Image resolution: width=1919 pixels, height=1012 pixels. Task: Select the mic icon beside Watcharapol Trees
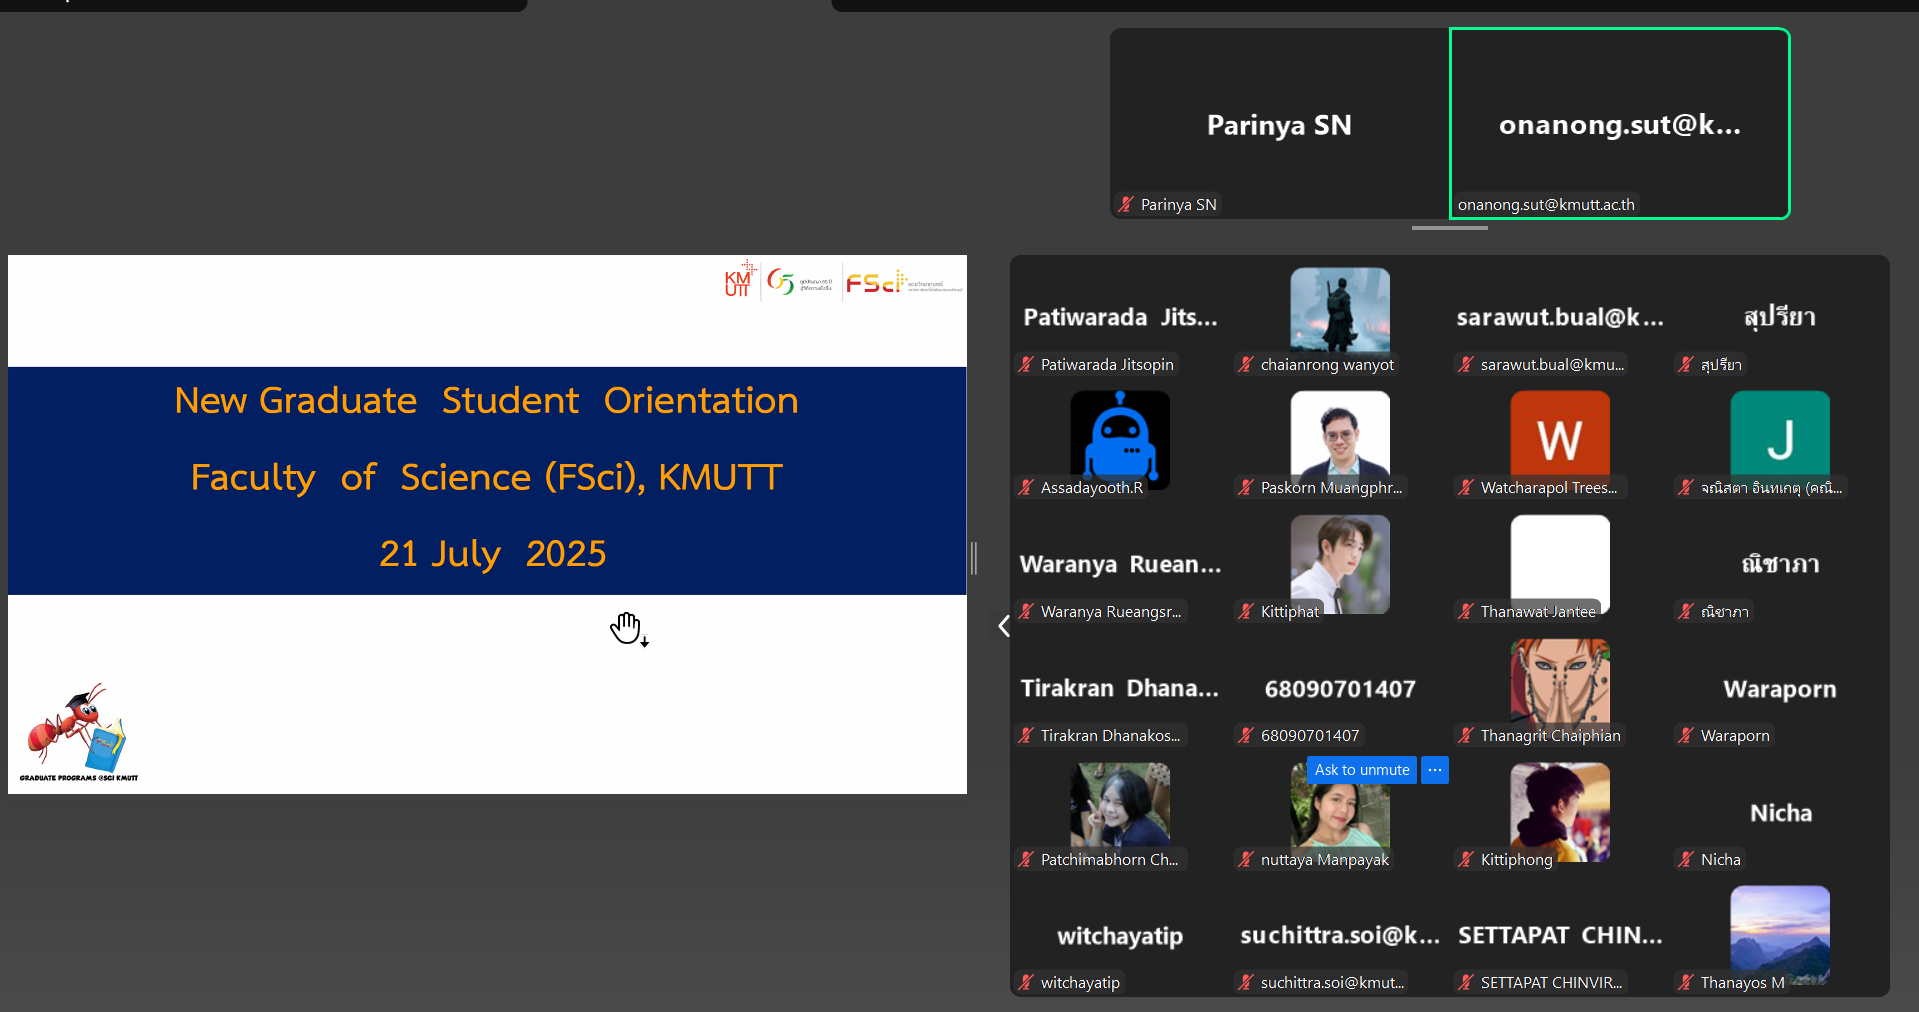pyautogui.click(x=1466, y=488)
